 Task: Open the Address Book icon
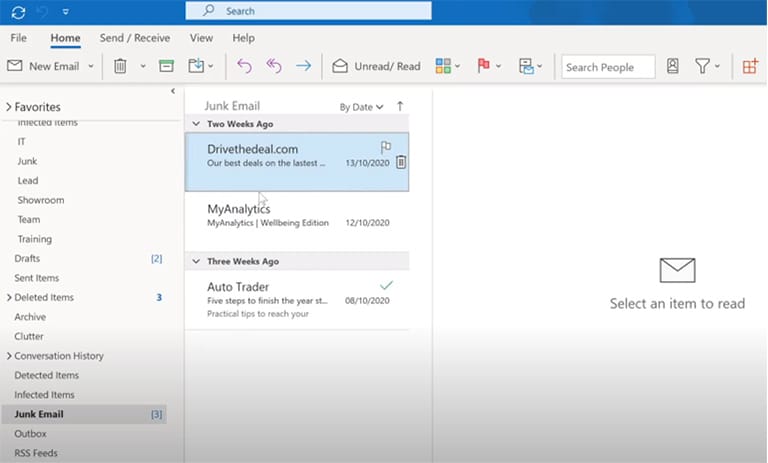point(673,66)
